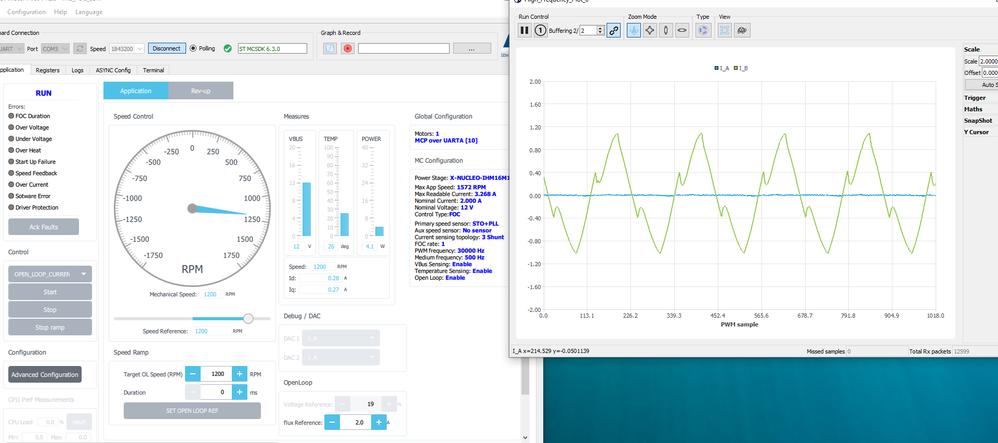Click the VBUS level bar
The image size is (998, 443).
(x=307, y=209)
